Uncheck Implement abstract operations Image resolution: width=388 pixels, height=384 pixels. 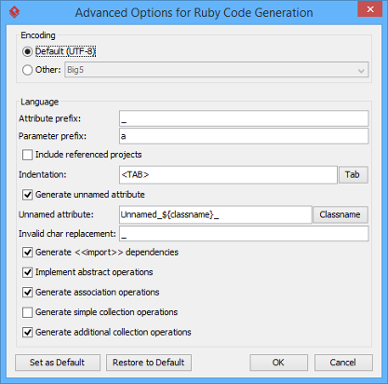(27, 272)
